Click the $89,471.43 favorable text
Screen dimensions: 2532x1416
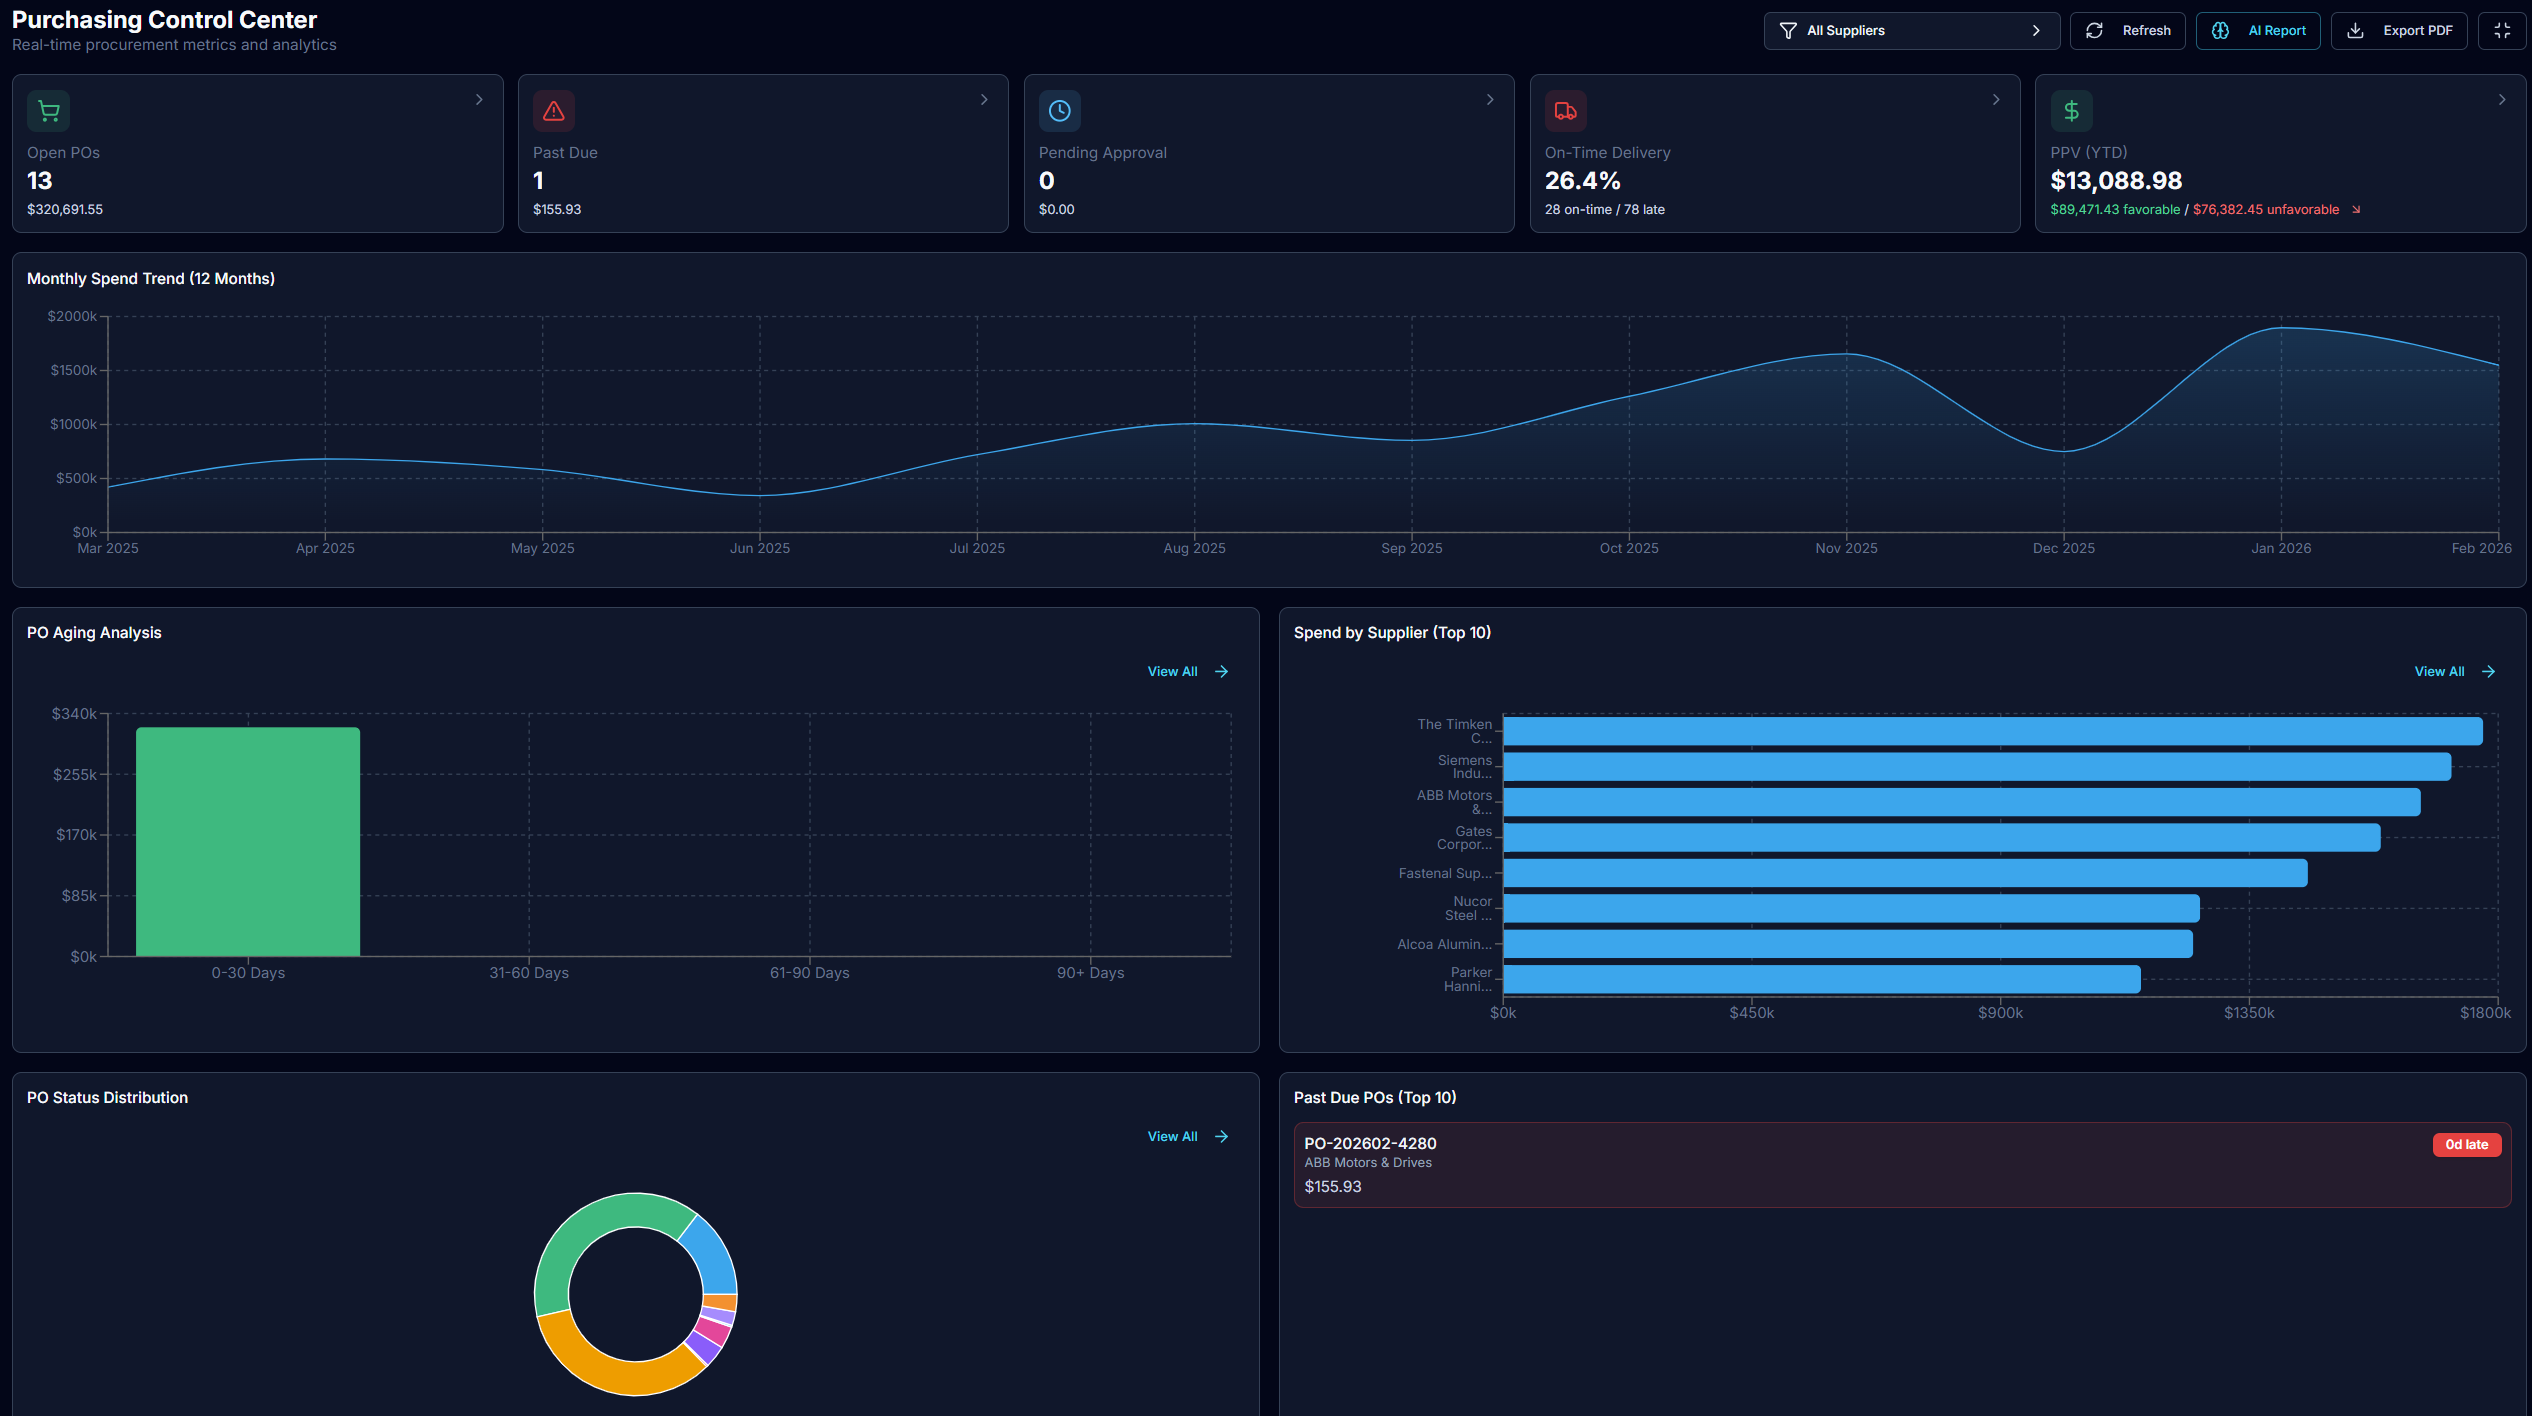point(2115,209)
